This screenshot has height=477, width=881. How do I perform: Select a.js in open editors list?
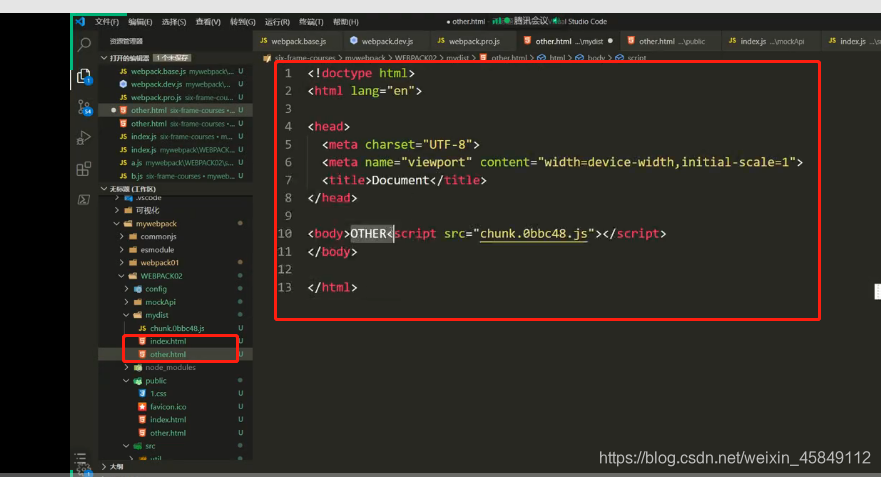[175, 163]
